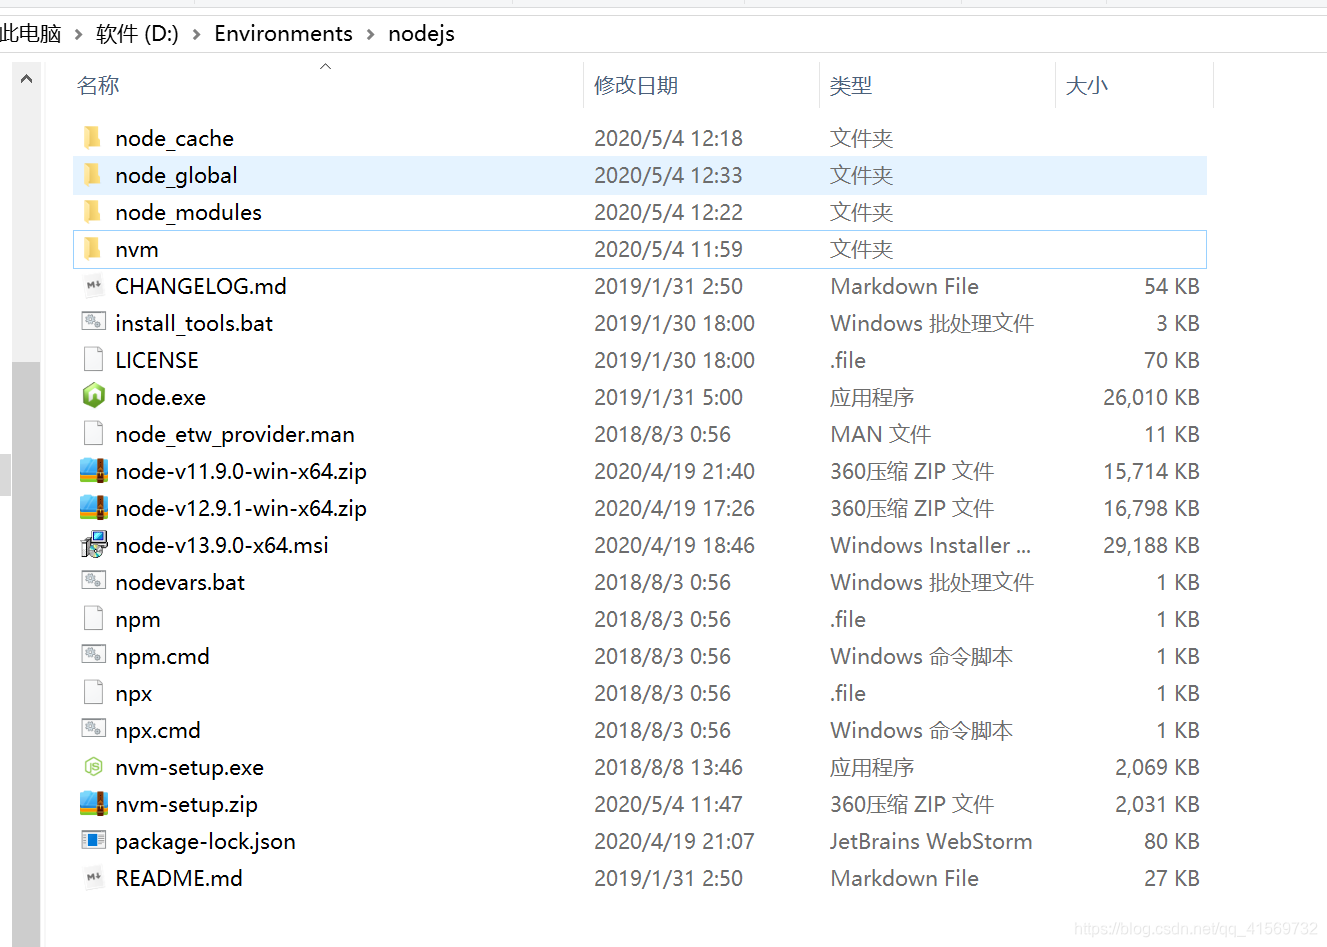1327x947 pixels.
Task: Select the file name node-v11.9.0-win-x64.zip
Action: 241,471
